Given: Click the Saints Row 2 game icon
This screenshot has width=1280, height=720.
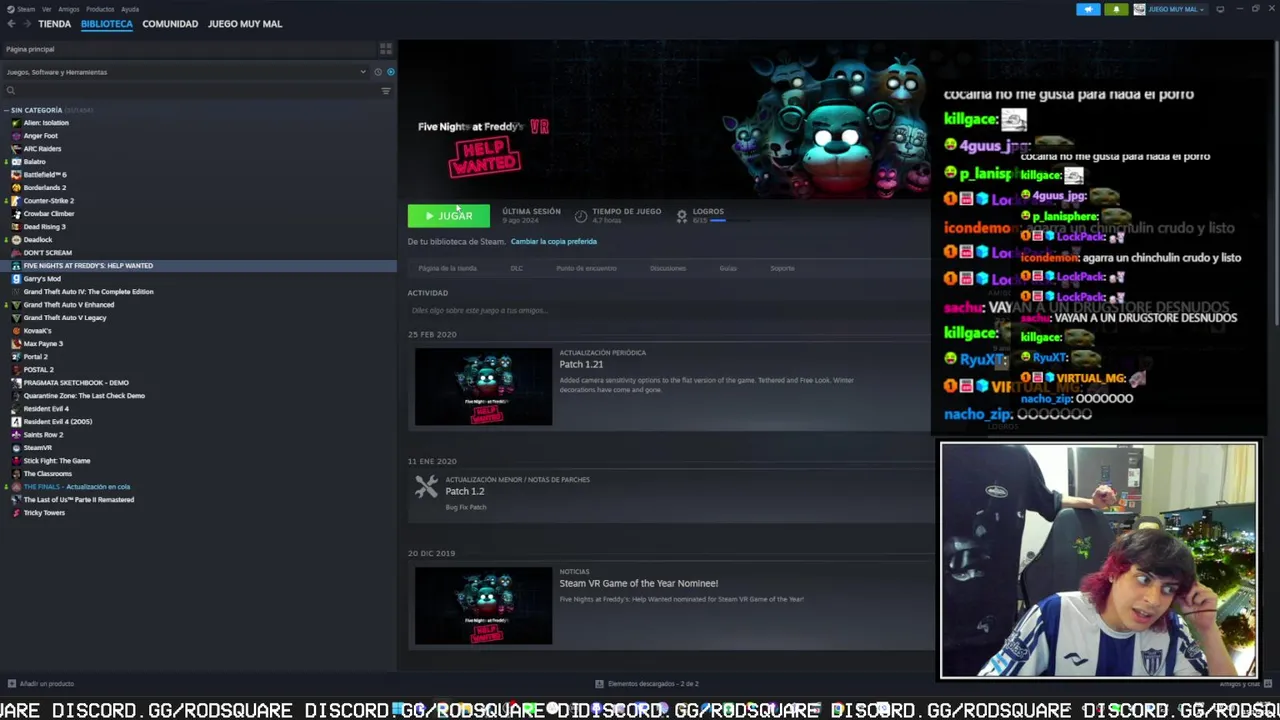Looking at the screenshot, I should click(x=16, y=435).
